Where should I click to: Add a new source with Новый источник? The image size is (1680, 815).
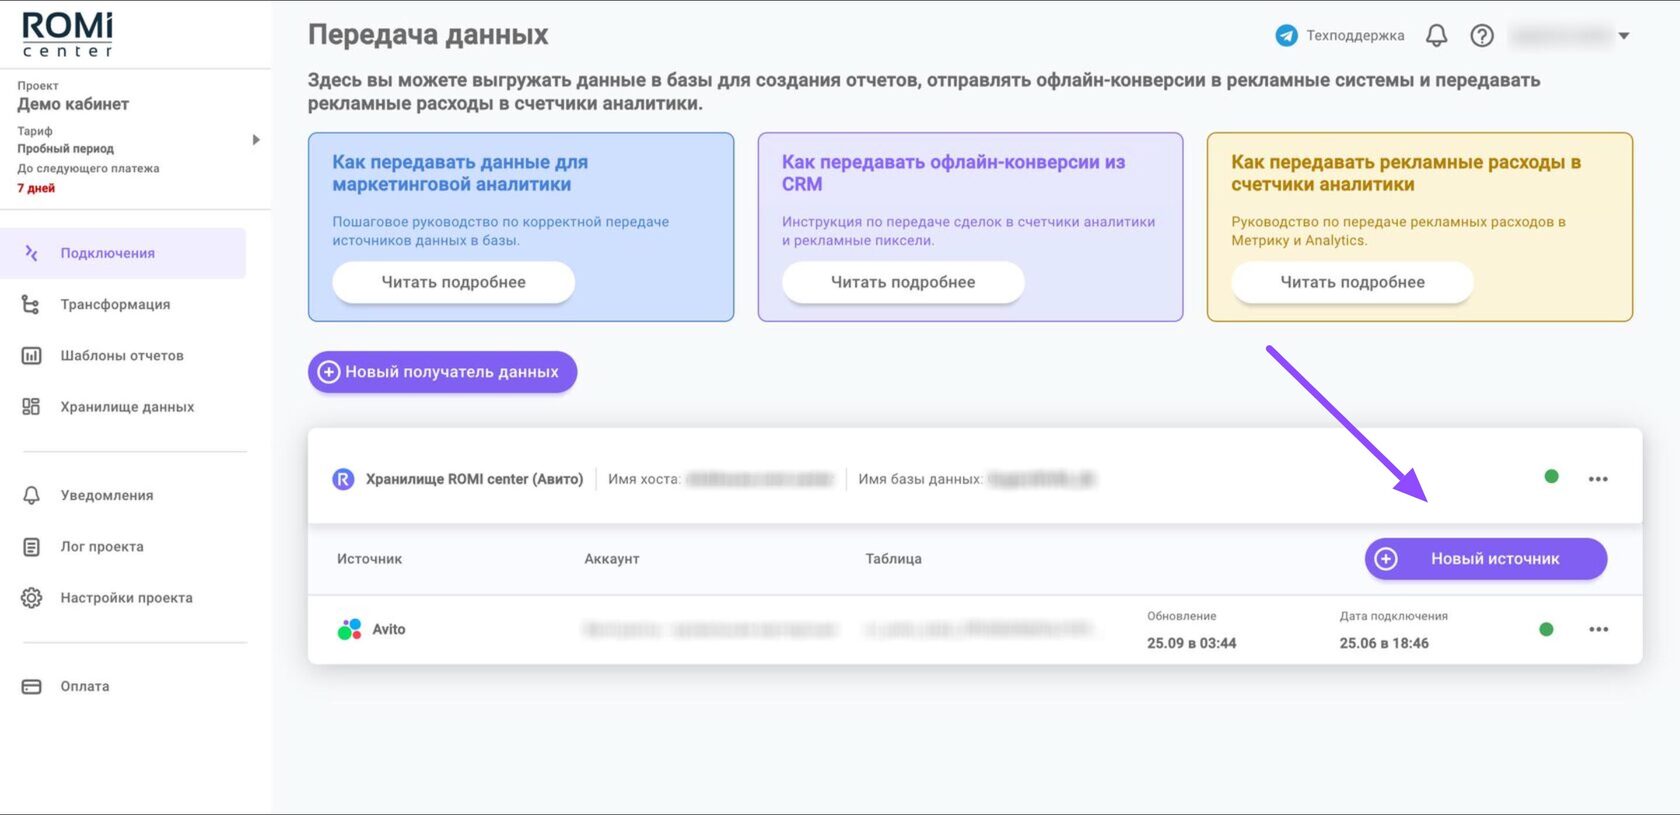point(1486,559)
